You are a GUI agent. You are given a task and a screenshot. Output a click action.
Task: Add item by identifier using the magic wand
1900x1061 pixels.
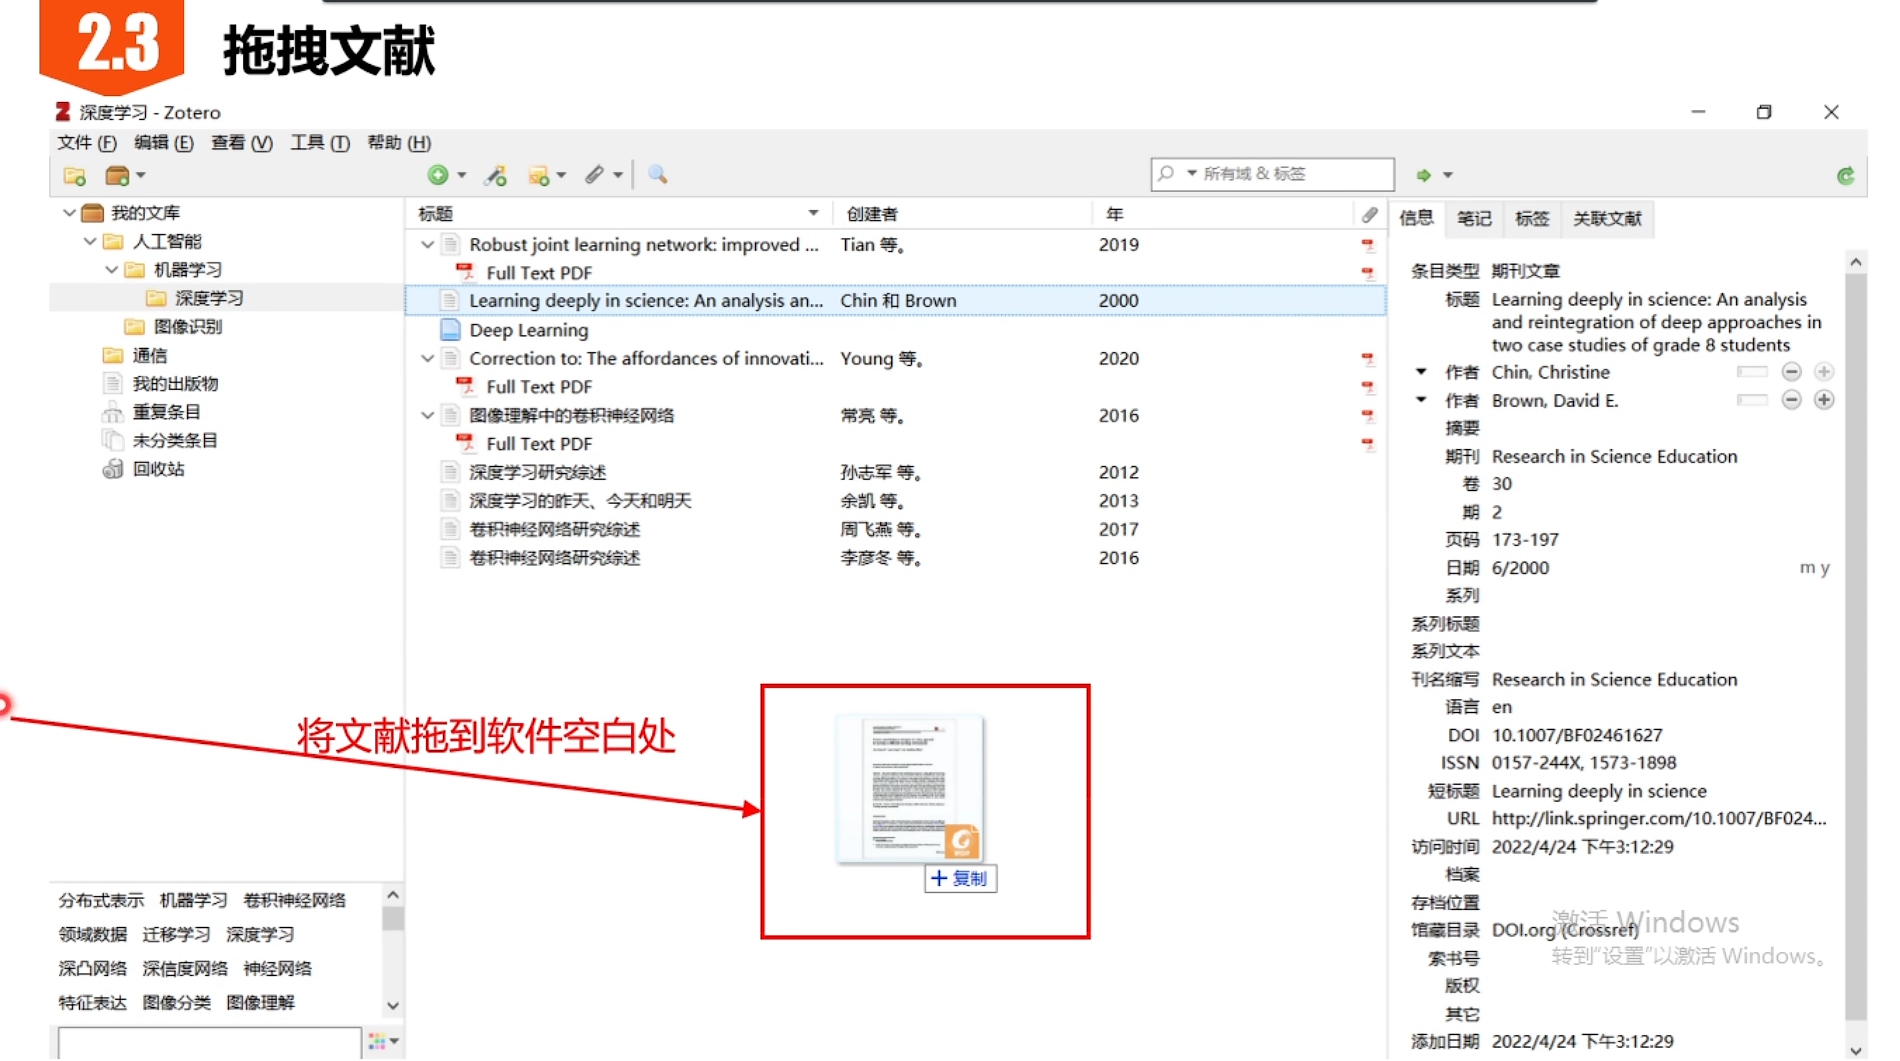(494, 174)
